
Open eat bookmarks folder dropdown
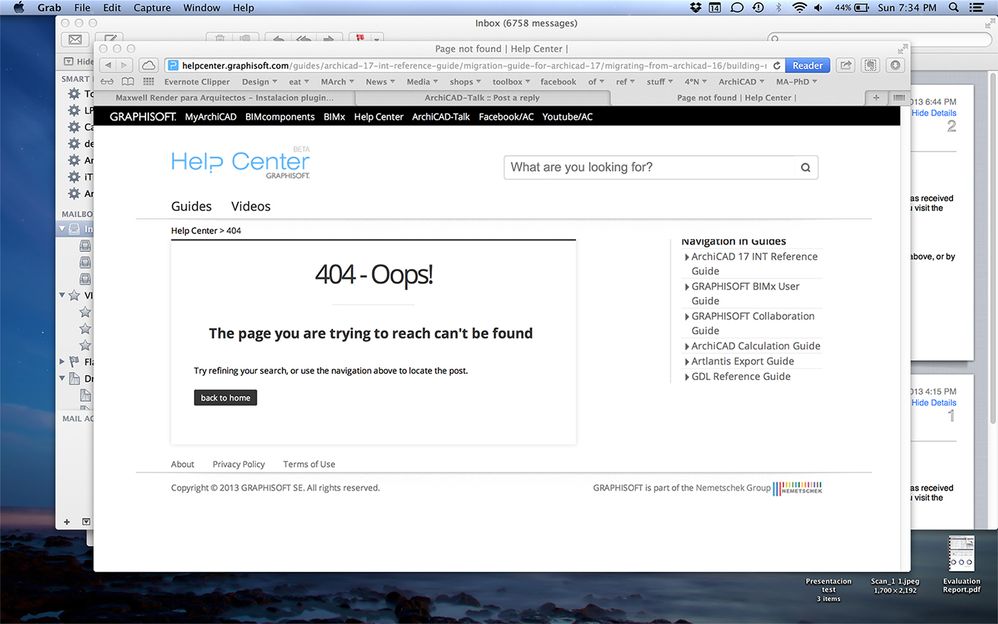click(299, 82)
